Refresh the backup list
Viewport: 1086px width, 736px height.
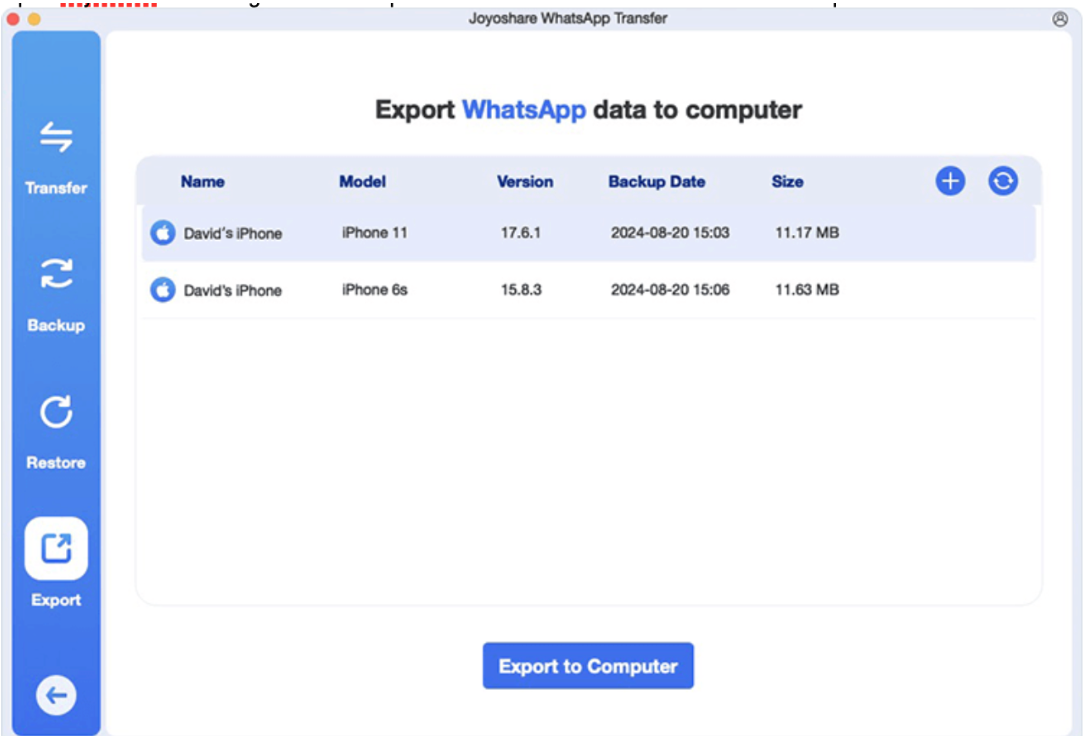click(1002, 181)
